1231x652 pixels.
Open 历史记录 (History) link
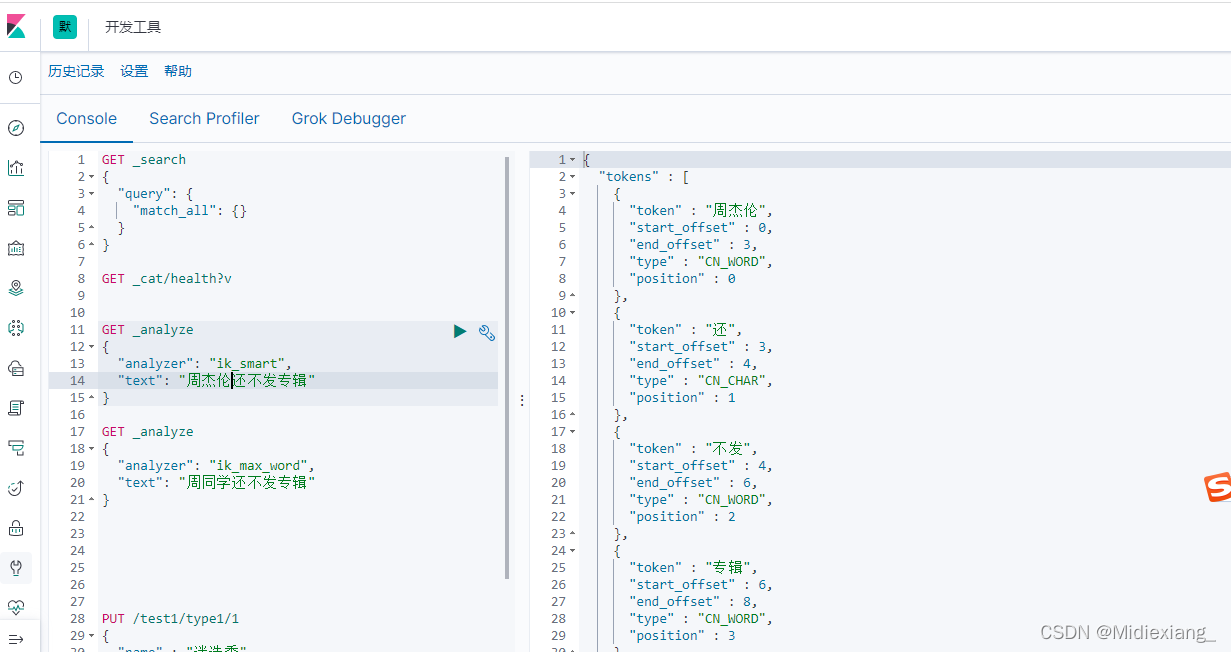76,71
